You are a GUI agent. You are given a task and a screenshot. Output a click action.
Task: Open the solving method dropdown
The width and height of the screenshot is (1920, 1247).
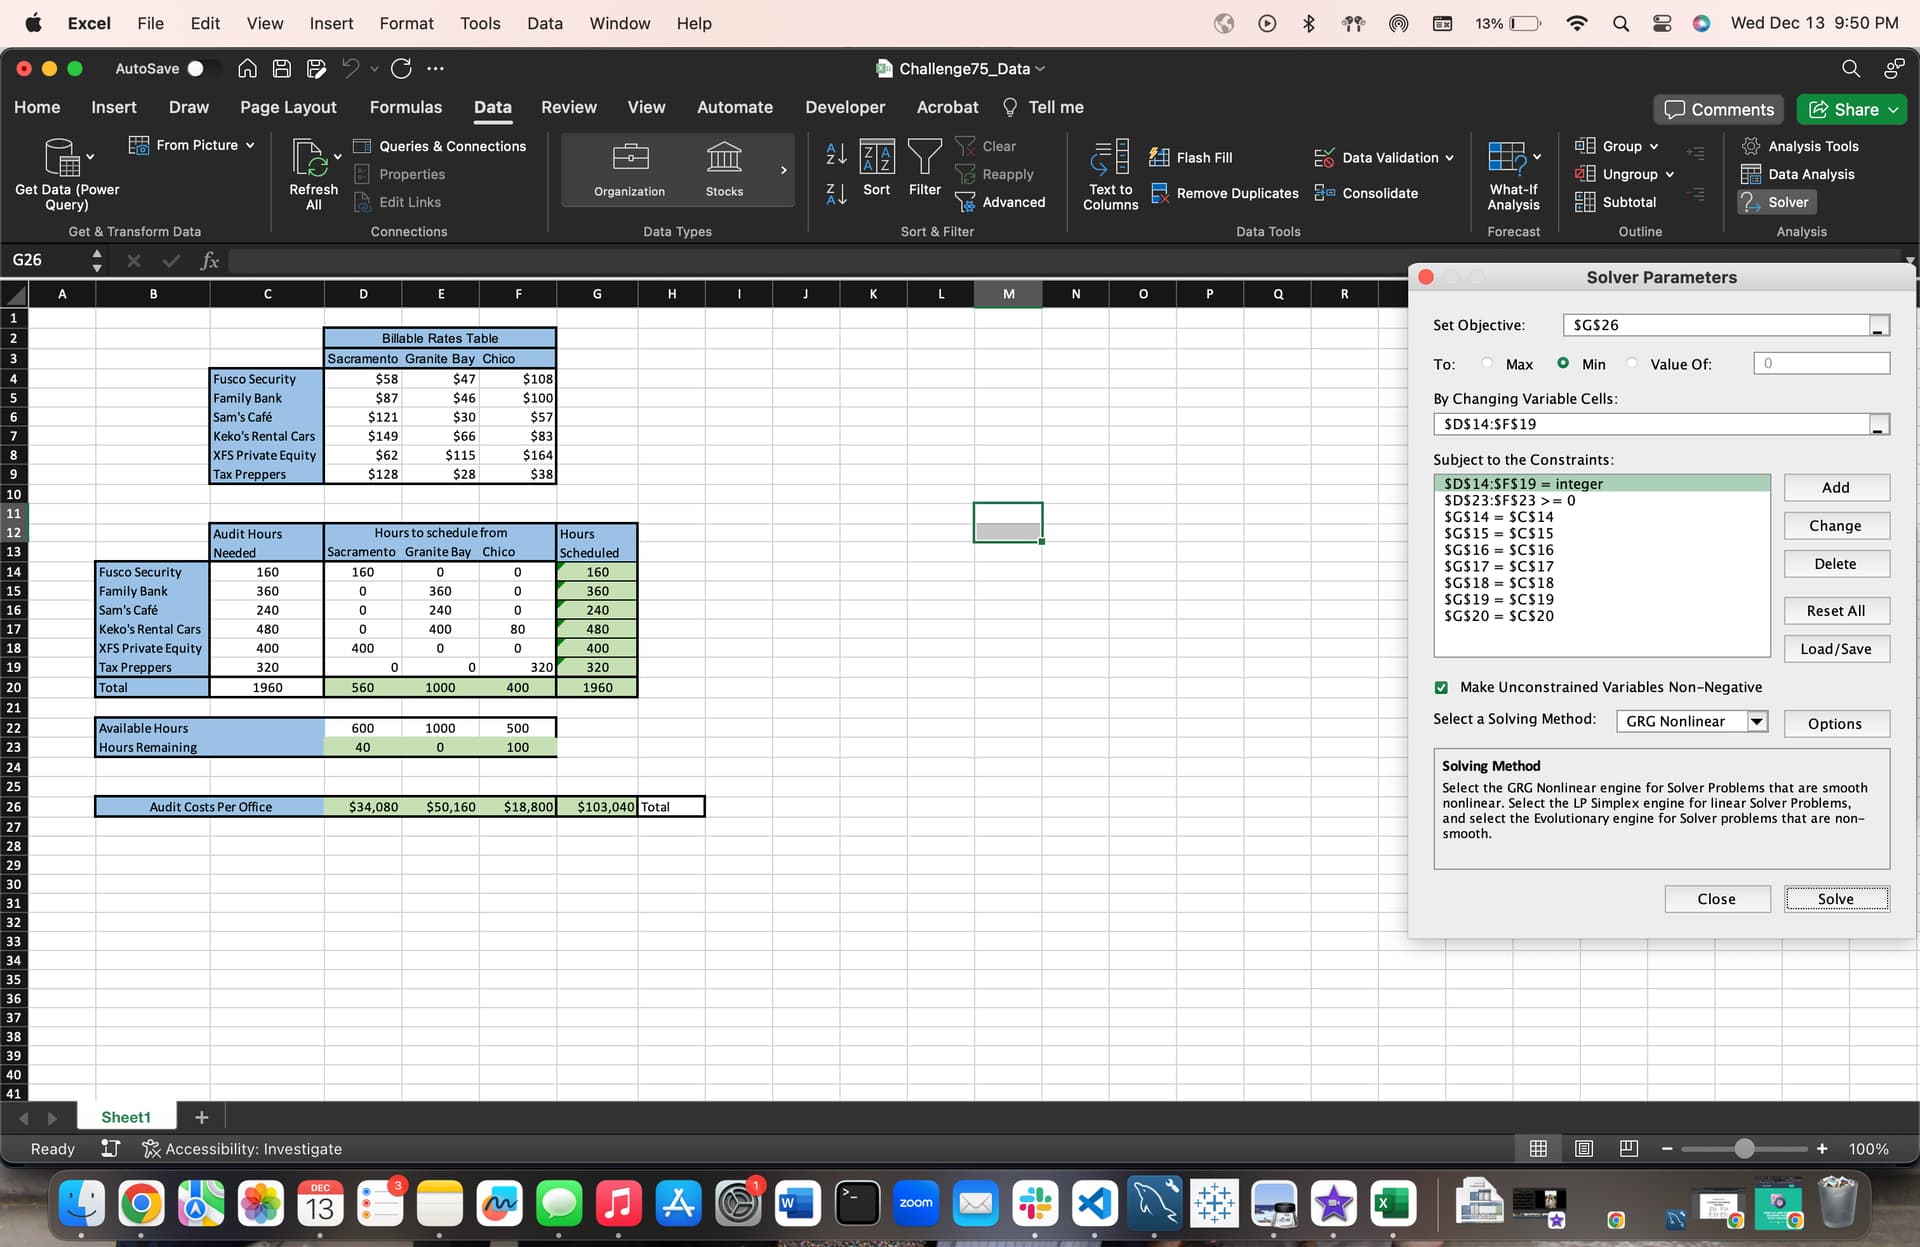click(1756, 721)
